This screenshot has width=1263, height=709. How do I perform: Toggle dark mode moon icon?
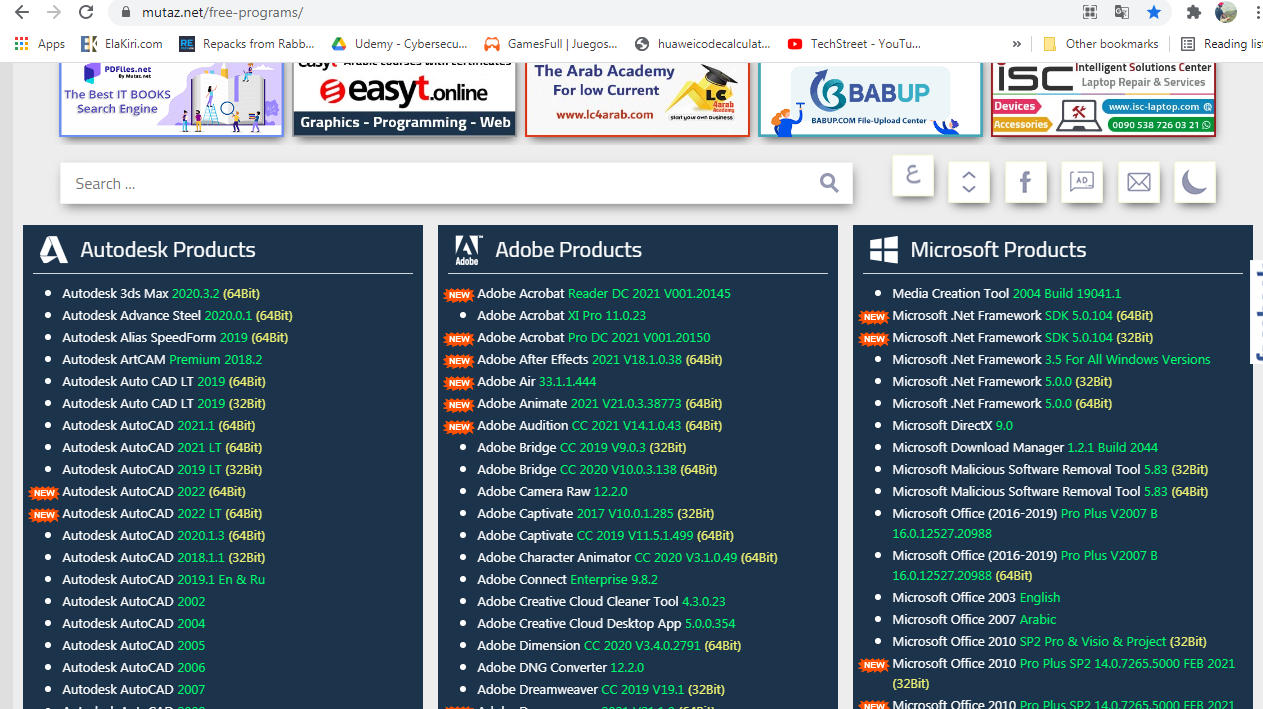1194,182
